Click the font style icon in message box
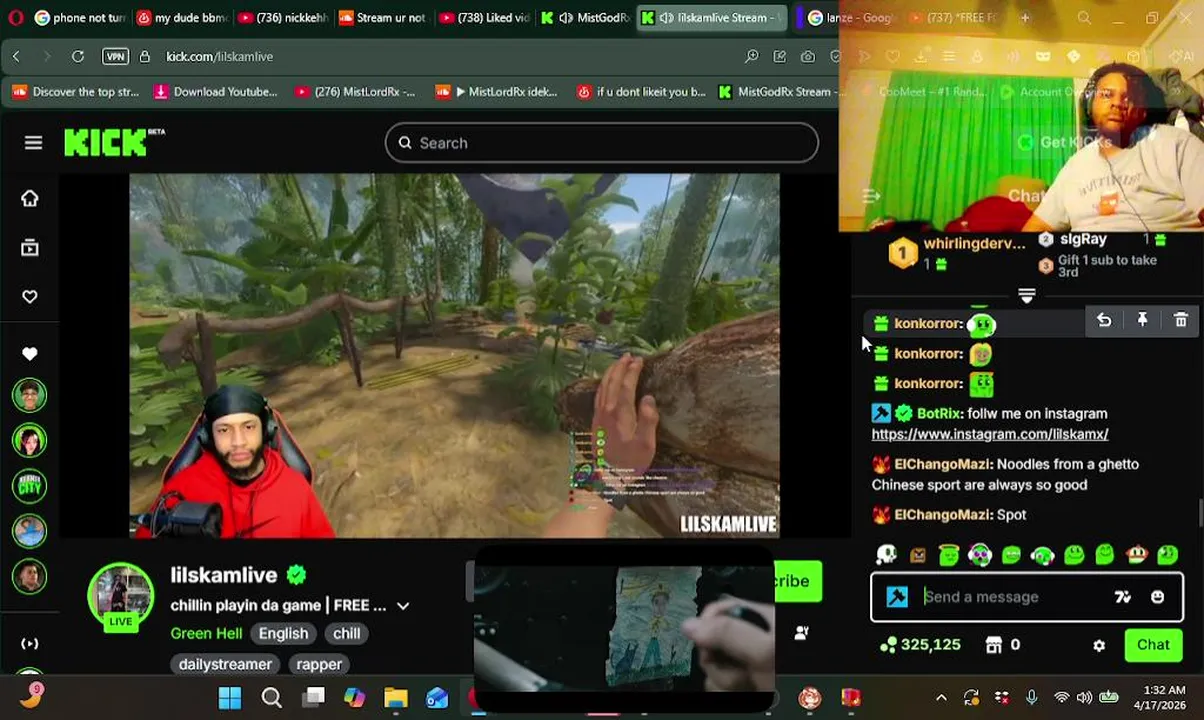 point(1122,597)
